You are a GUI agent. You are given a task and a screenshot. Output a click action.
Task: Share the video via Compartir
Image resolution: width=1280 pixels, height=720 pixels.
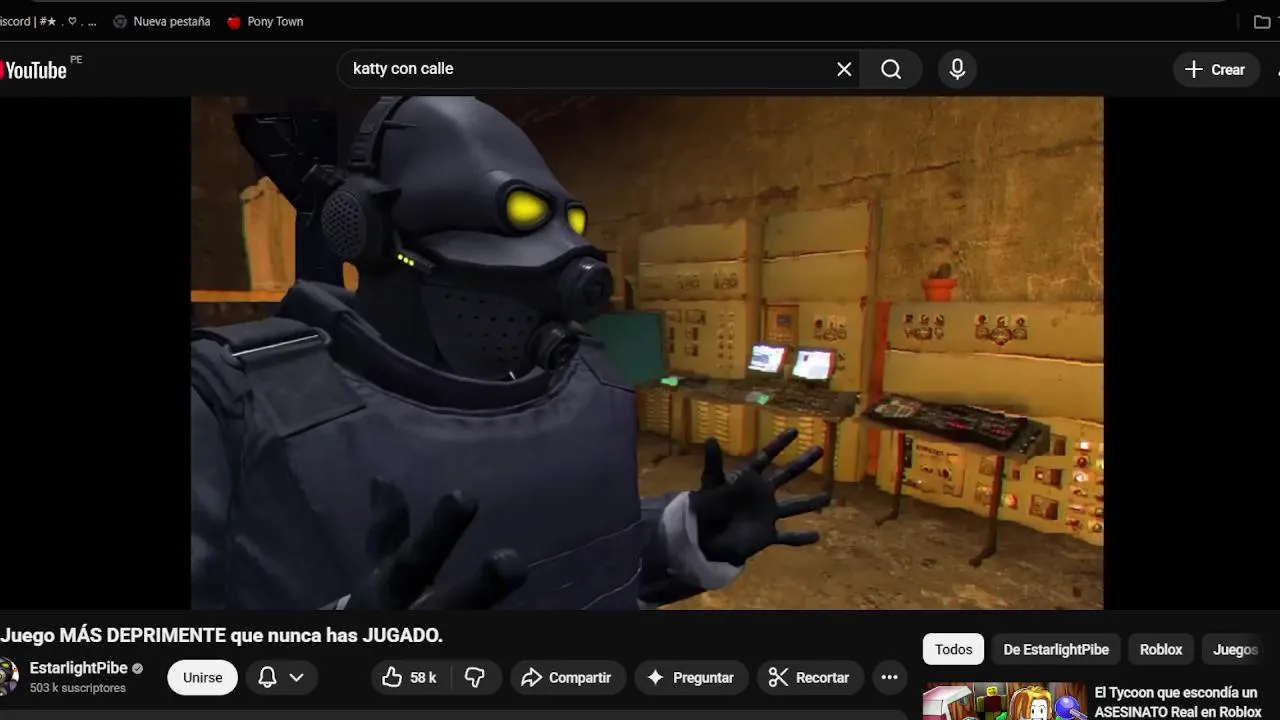pos(567,677)
